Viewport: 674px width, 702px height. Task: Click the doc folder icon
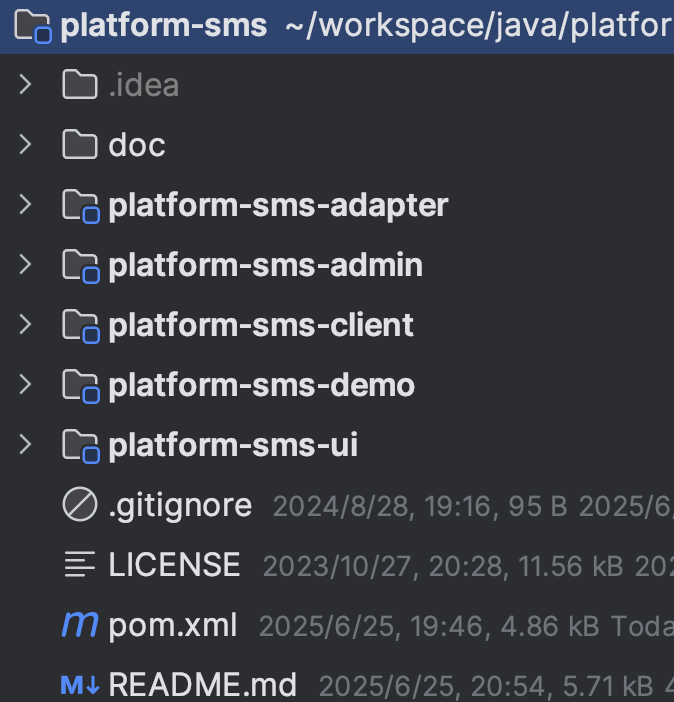coord(80,144)
